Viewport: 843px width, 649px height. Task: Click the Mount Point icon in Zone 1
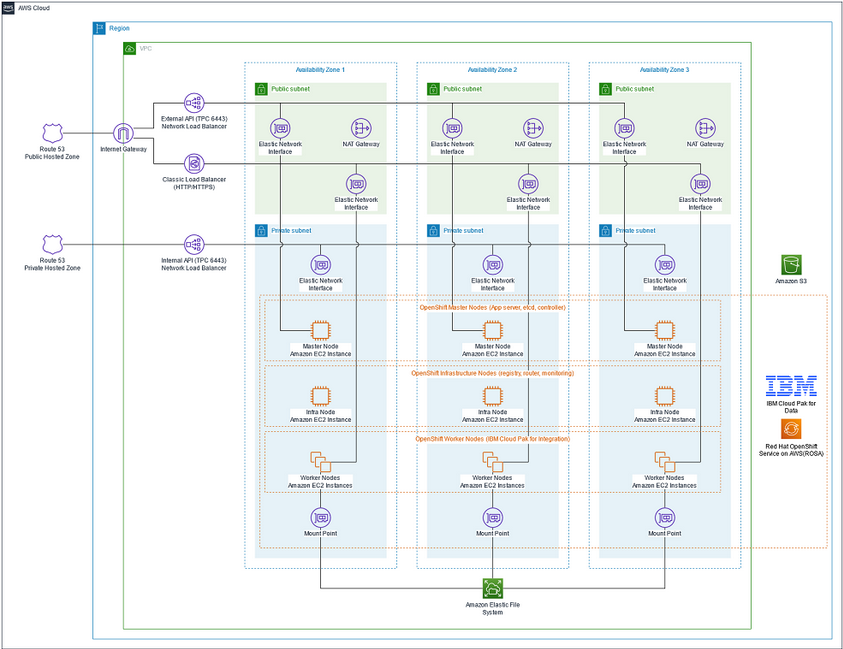point(320,518)
